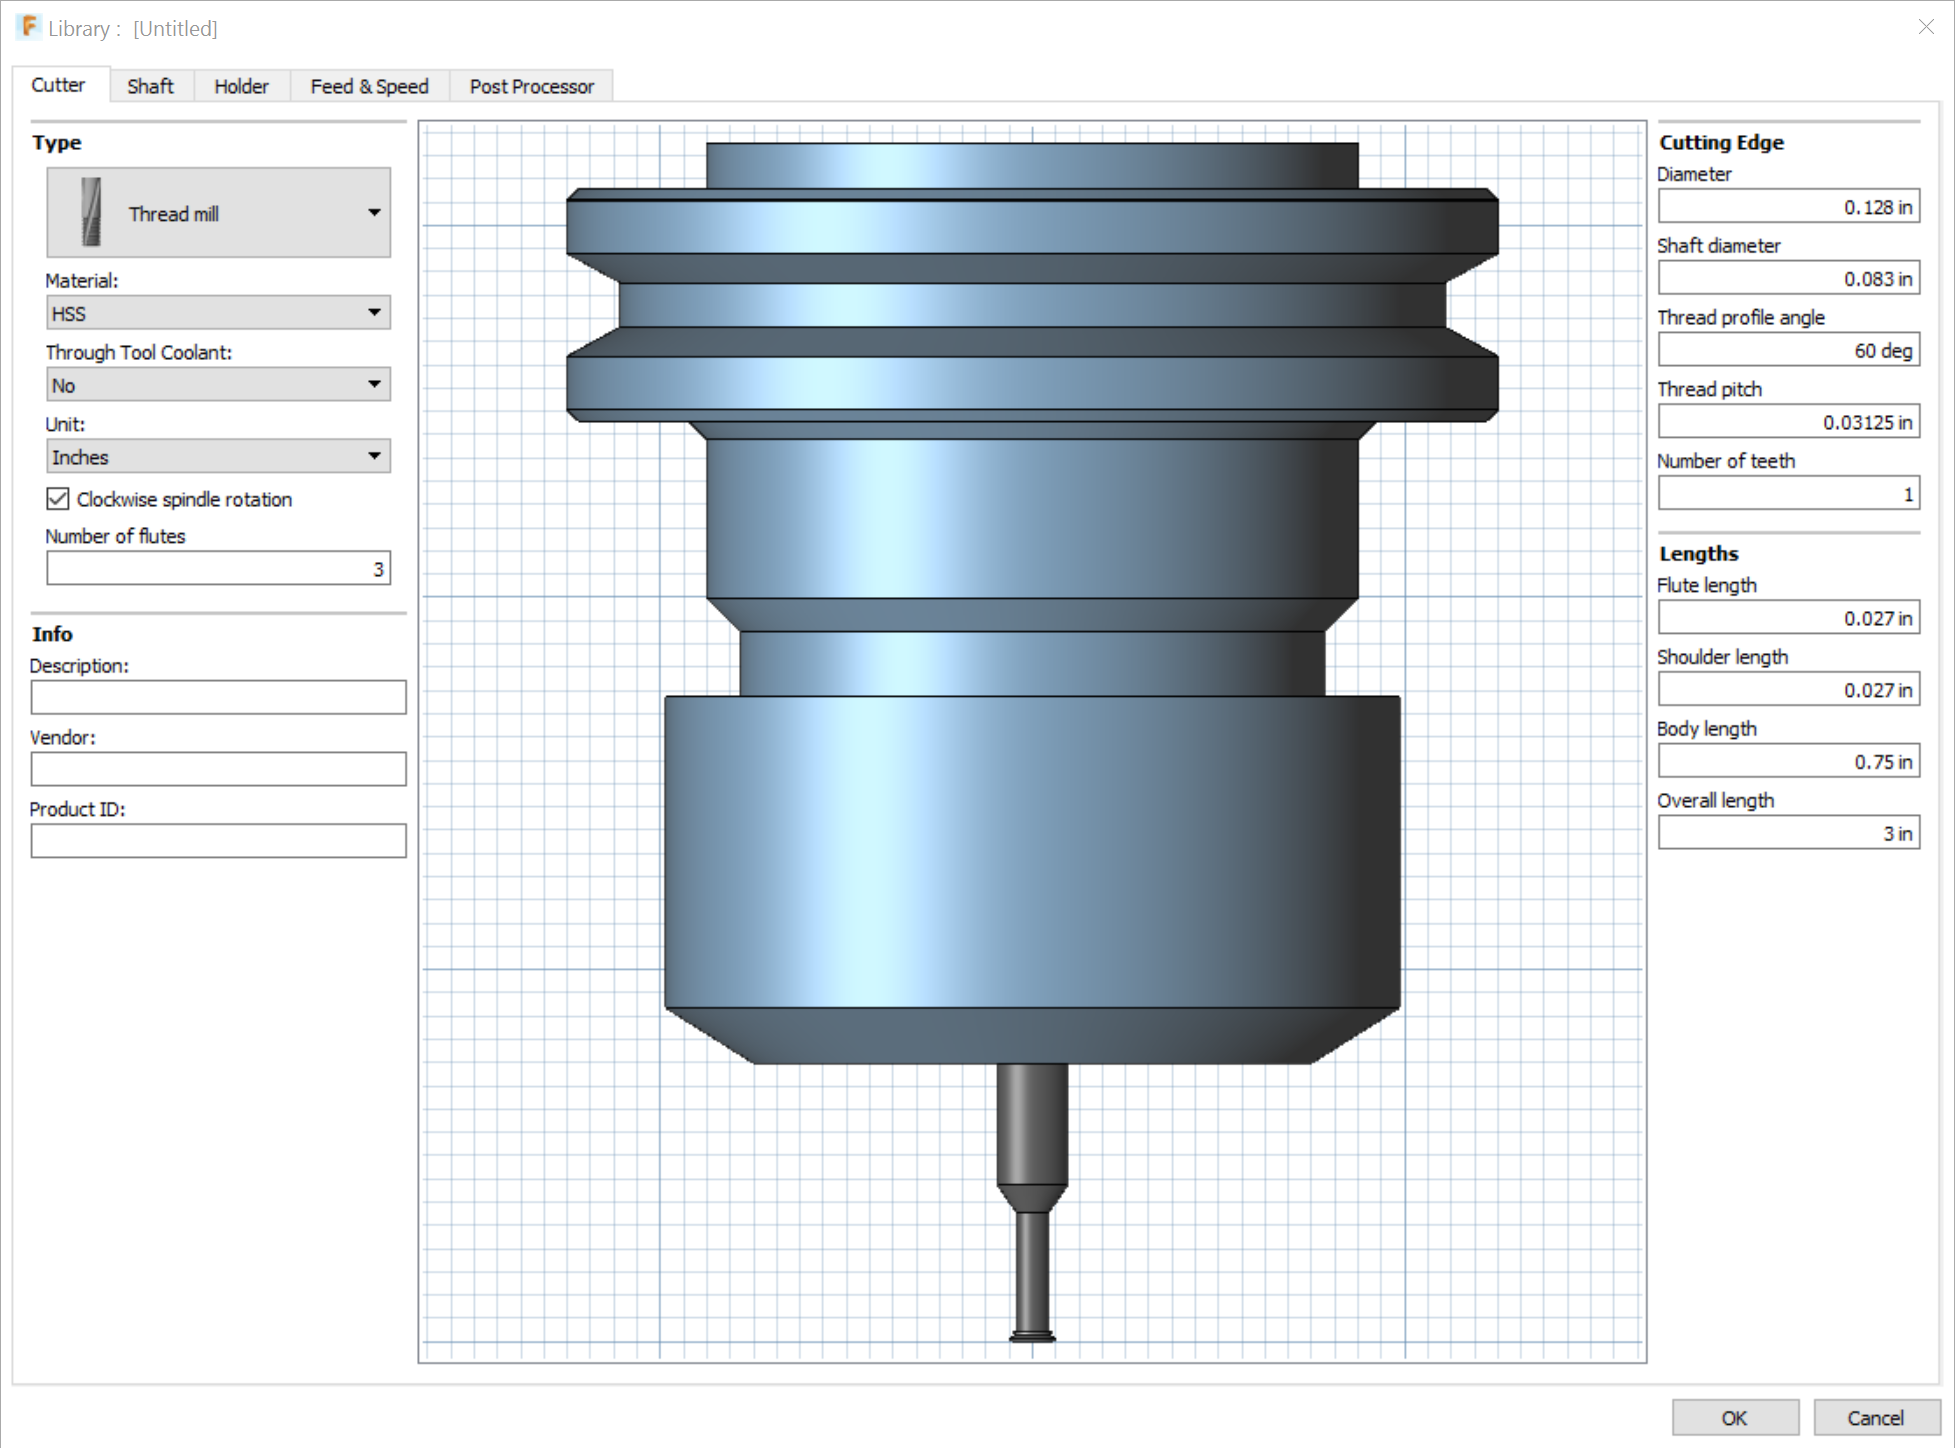Toggle Clockwise spindle rotation checkbox

tap(58, 499)
